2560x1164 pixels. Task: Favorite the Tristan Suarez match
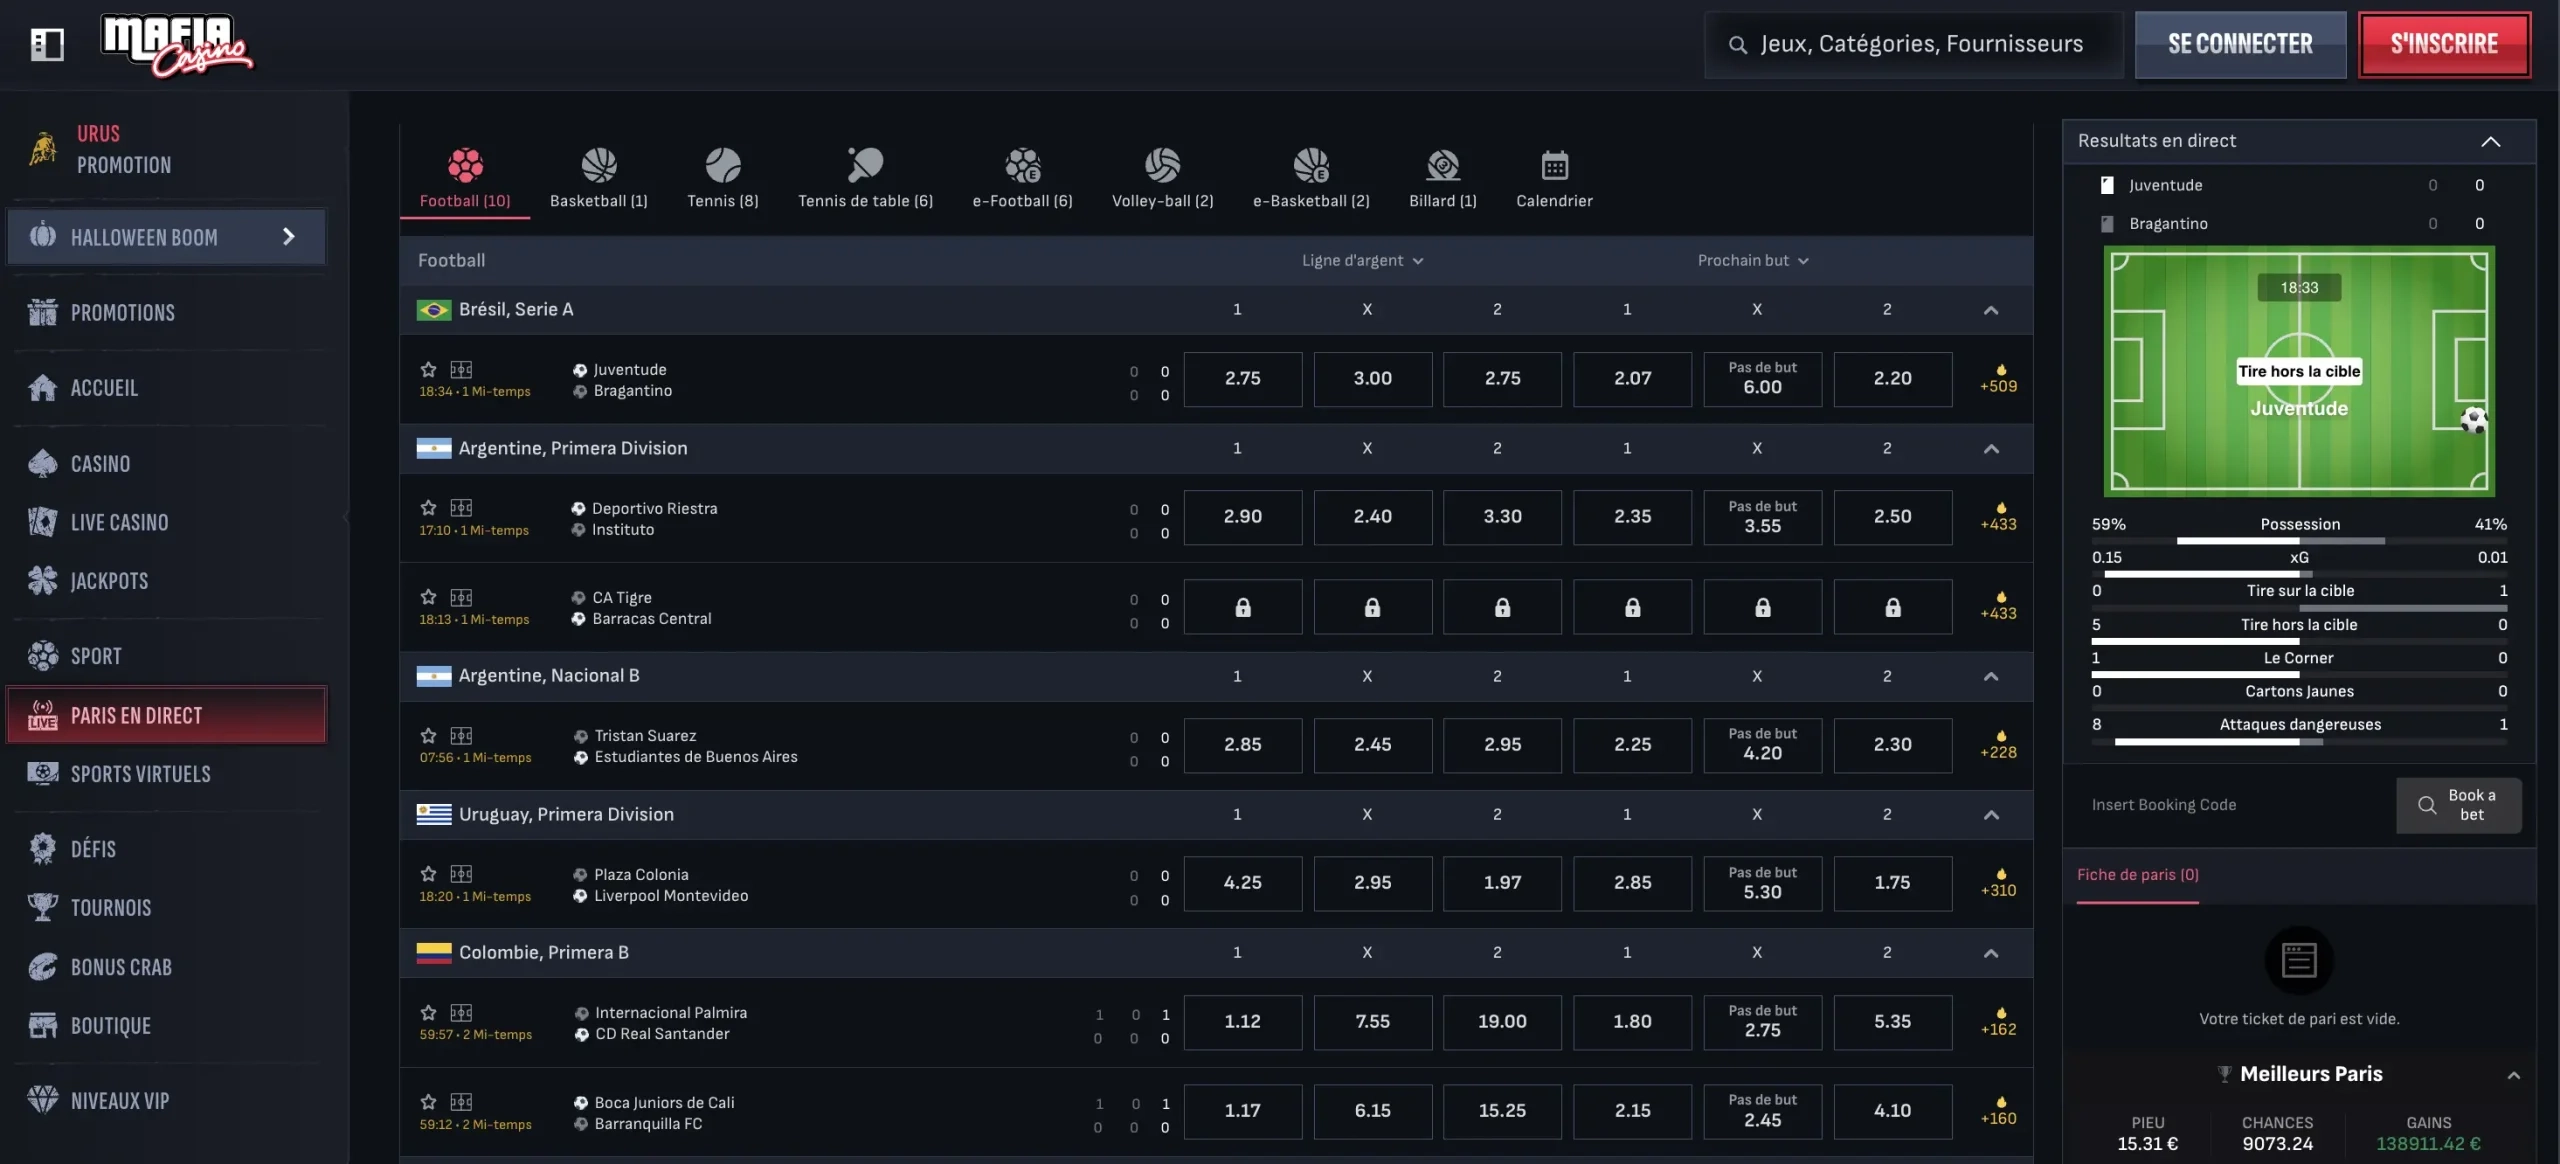[429, 735]
